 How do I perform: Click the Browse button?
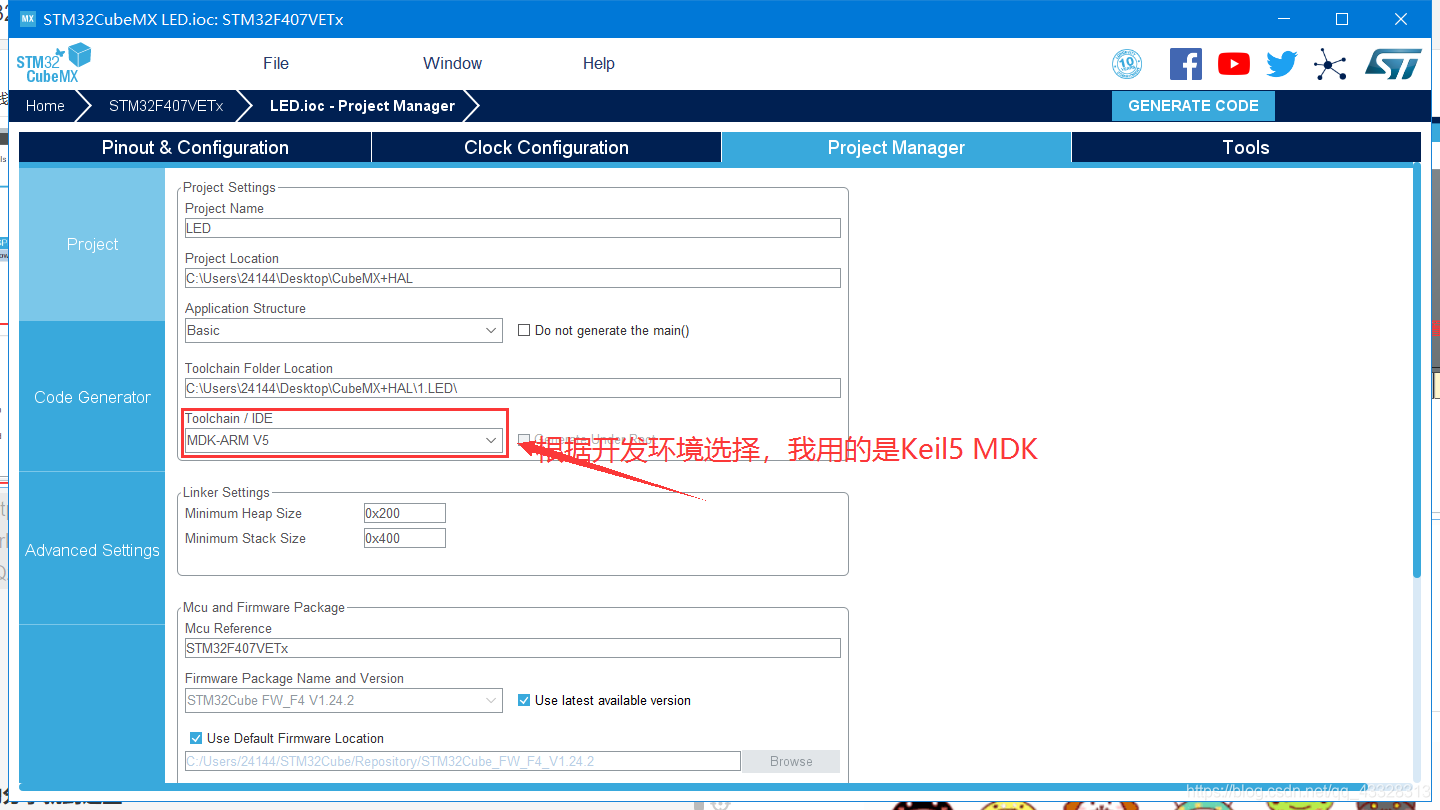click(x=791, y=761)
